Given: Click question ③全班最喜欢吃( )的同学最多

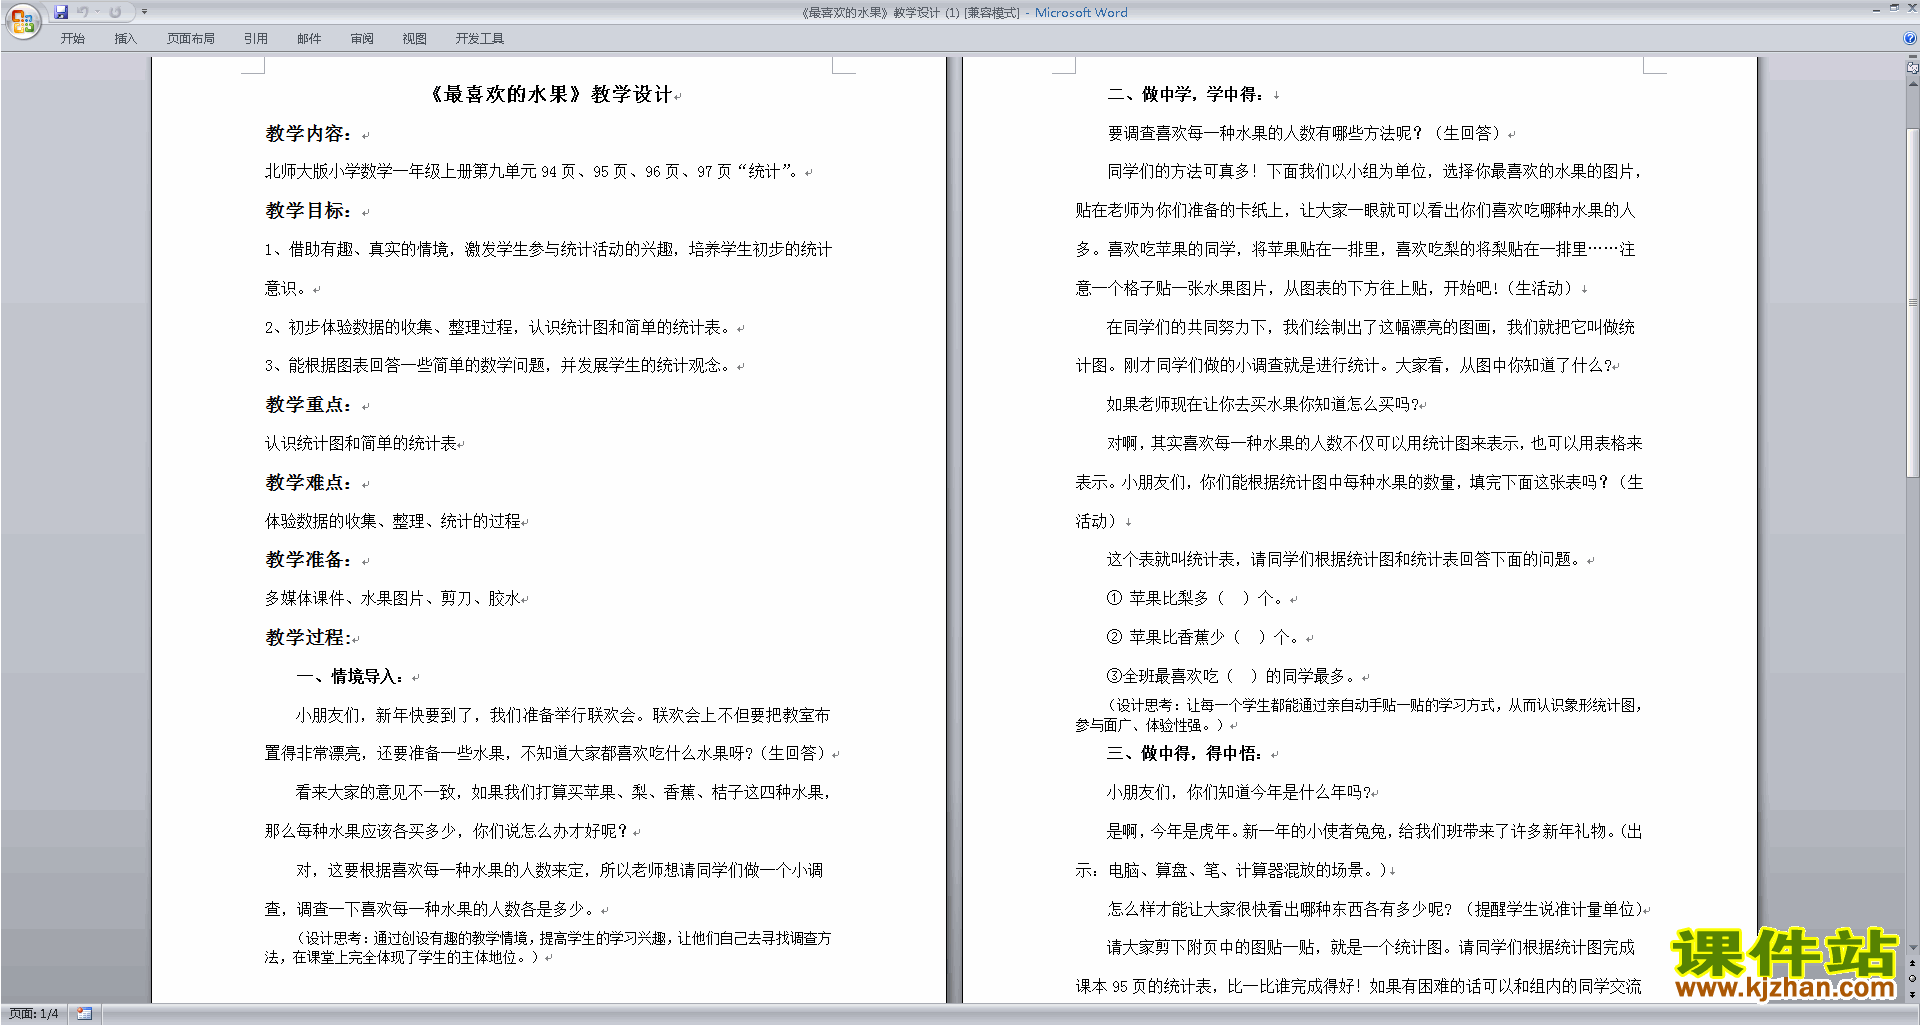Looking at the screenshot, I should point(1232,676).
